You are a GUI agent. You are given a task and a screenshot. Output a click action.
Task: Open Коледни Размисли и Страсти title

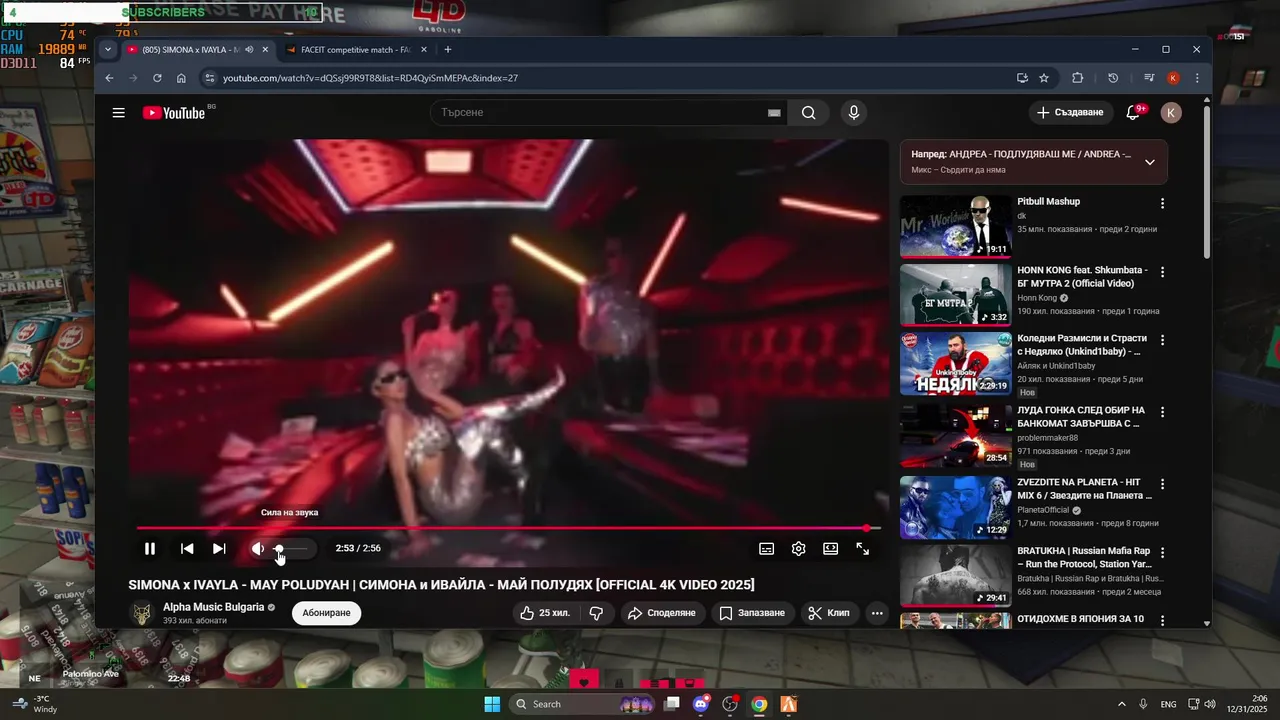1082,345
